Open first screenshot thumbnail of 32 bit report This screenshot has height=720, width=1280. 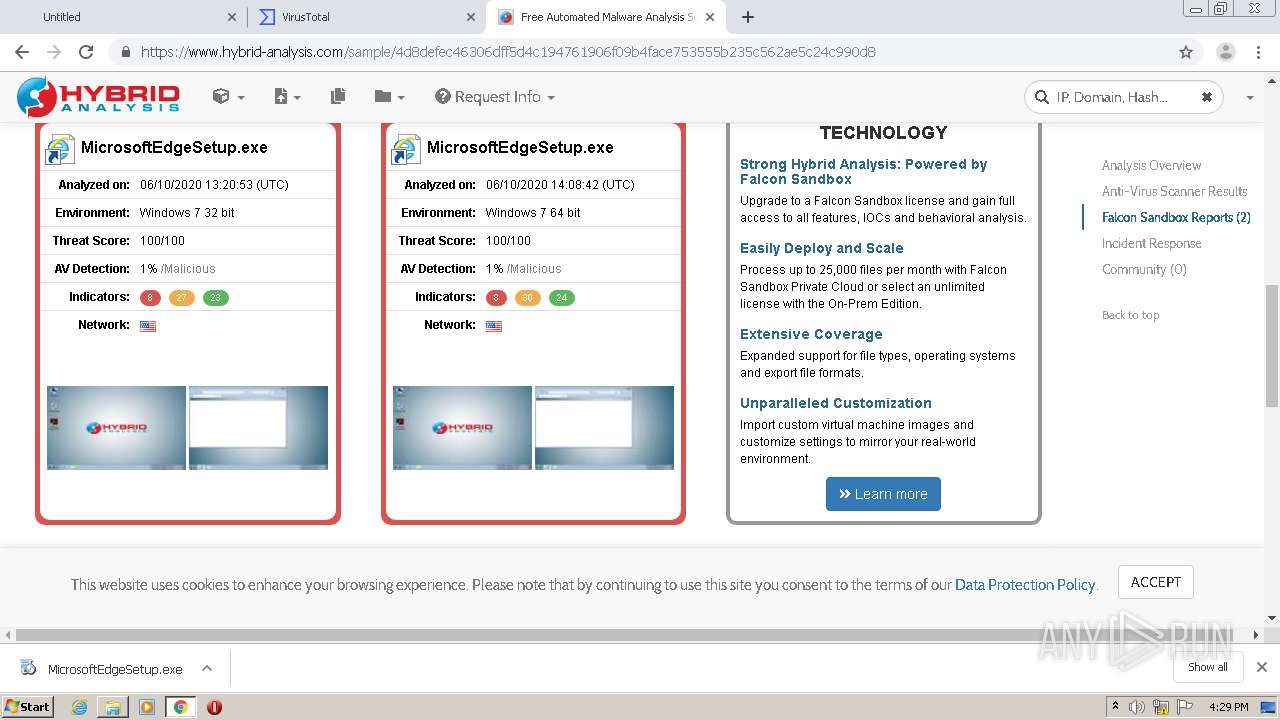coord(116,427)
